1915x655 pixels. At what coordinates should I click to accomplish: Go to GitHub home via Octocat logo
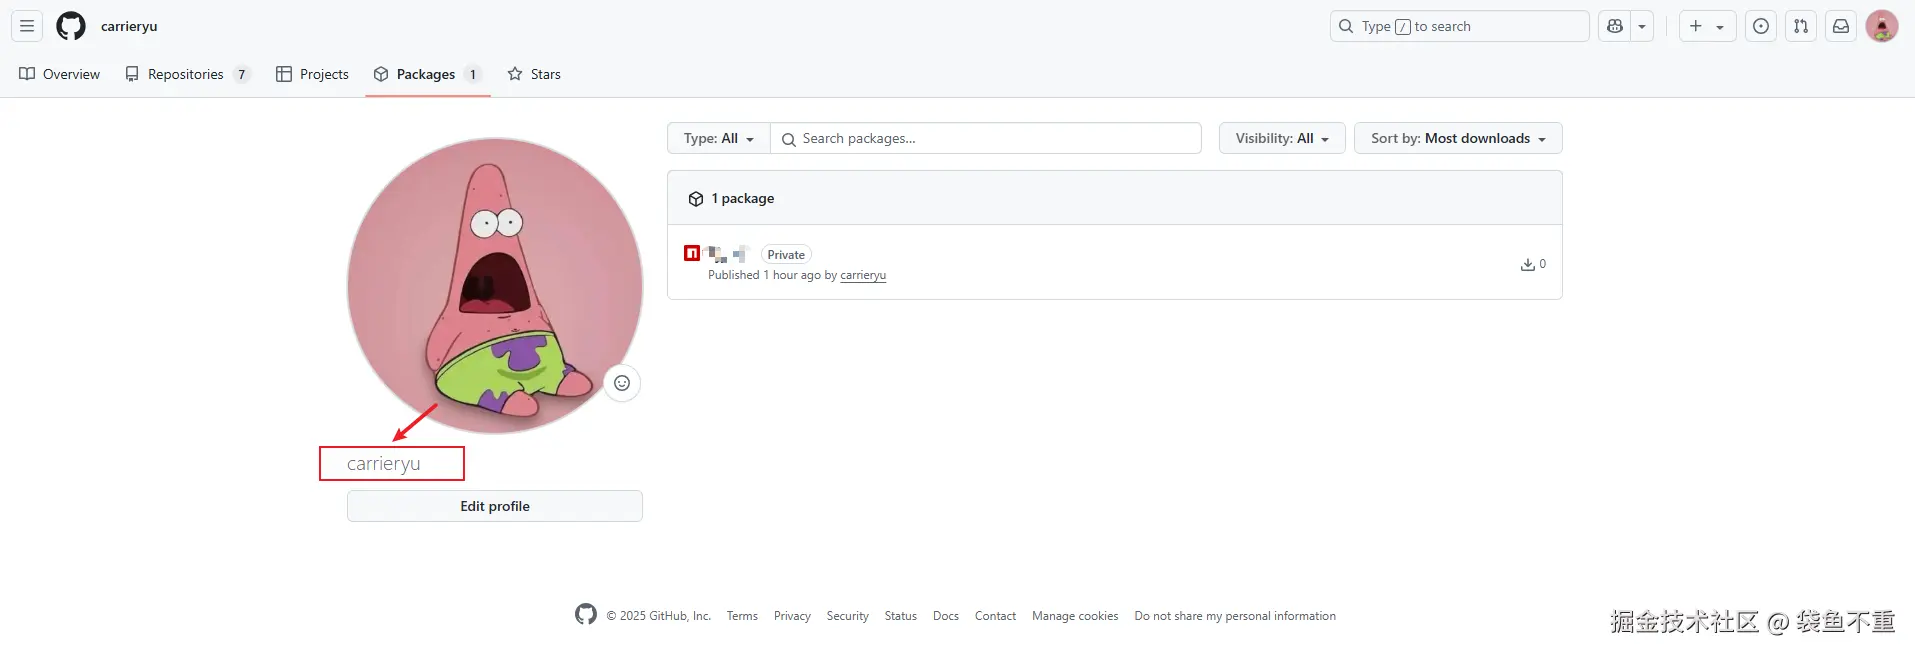point(71,26)
